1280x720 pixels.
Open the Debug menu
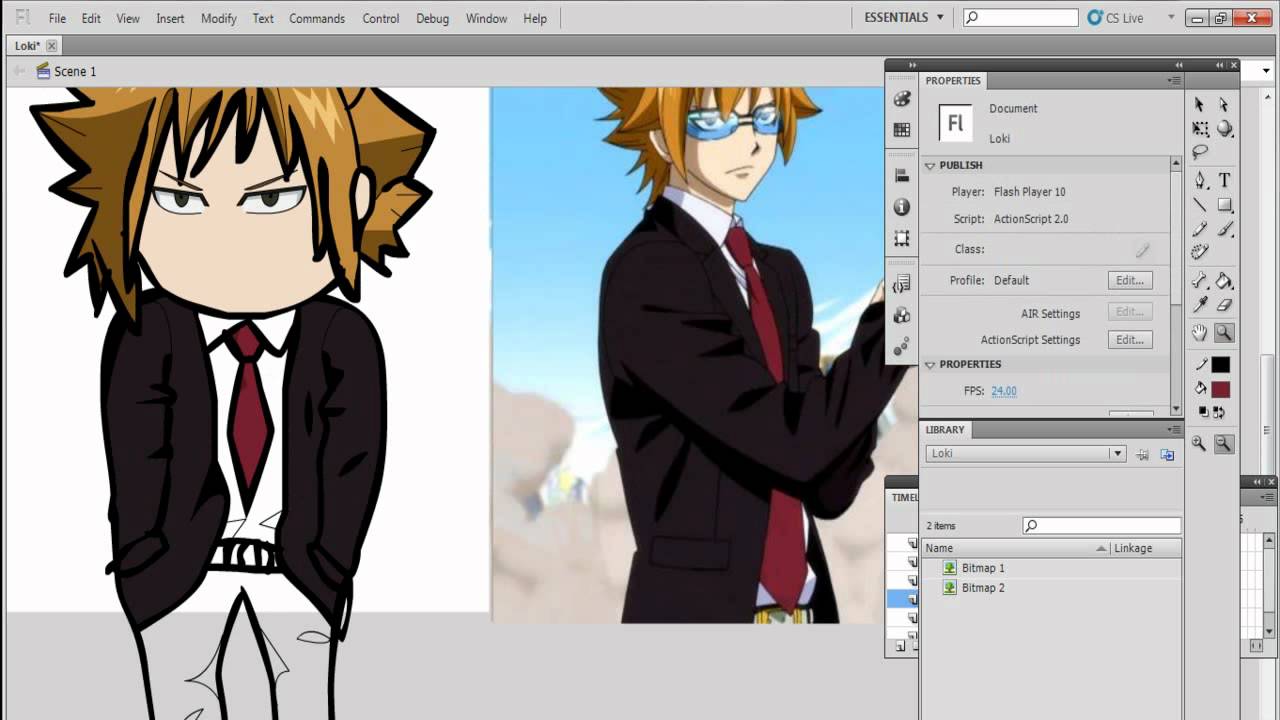pos(432,18)
